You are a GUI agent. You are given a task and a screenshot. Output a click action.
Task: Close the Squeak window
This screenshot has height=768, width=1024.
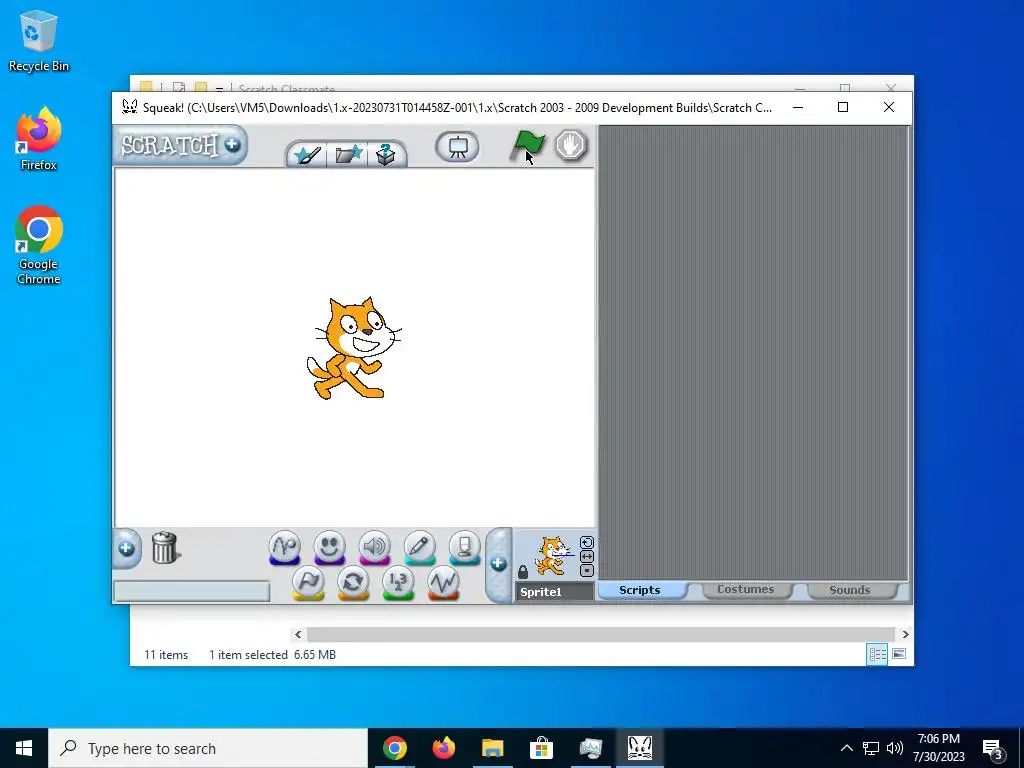point(889,107)
